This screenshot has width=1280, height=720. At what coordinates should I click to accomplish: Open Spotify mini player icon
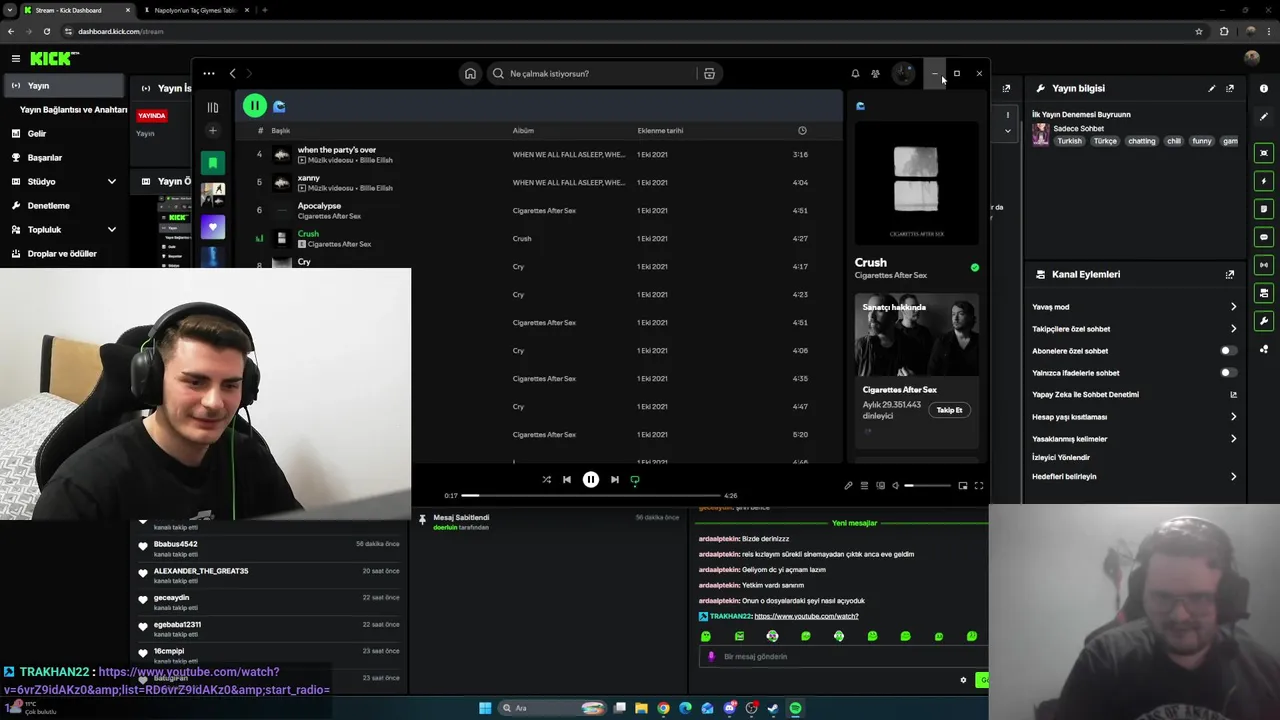point(963,486)
